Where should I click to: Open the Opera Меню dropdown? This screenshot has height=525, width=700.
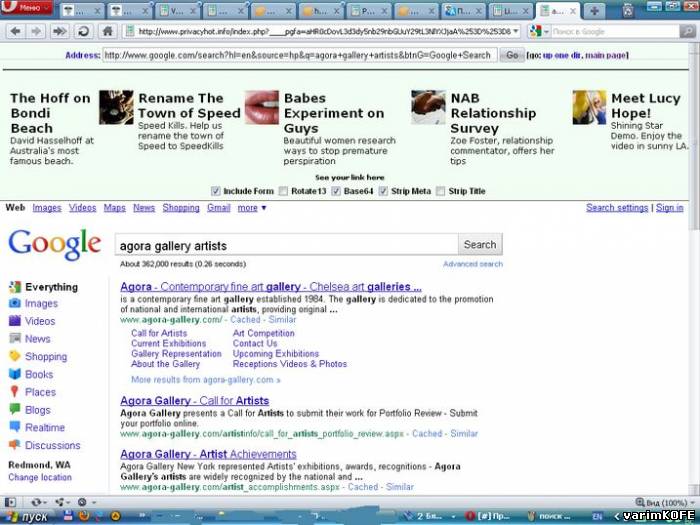[27, 8]
